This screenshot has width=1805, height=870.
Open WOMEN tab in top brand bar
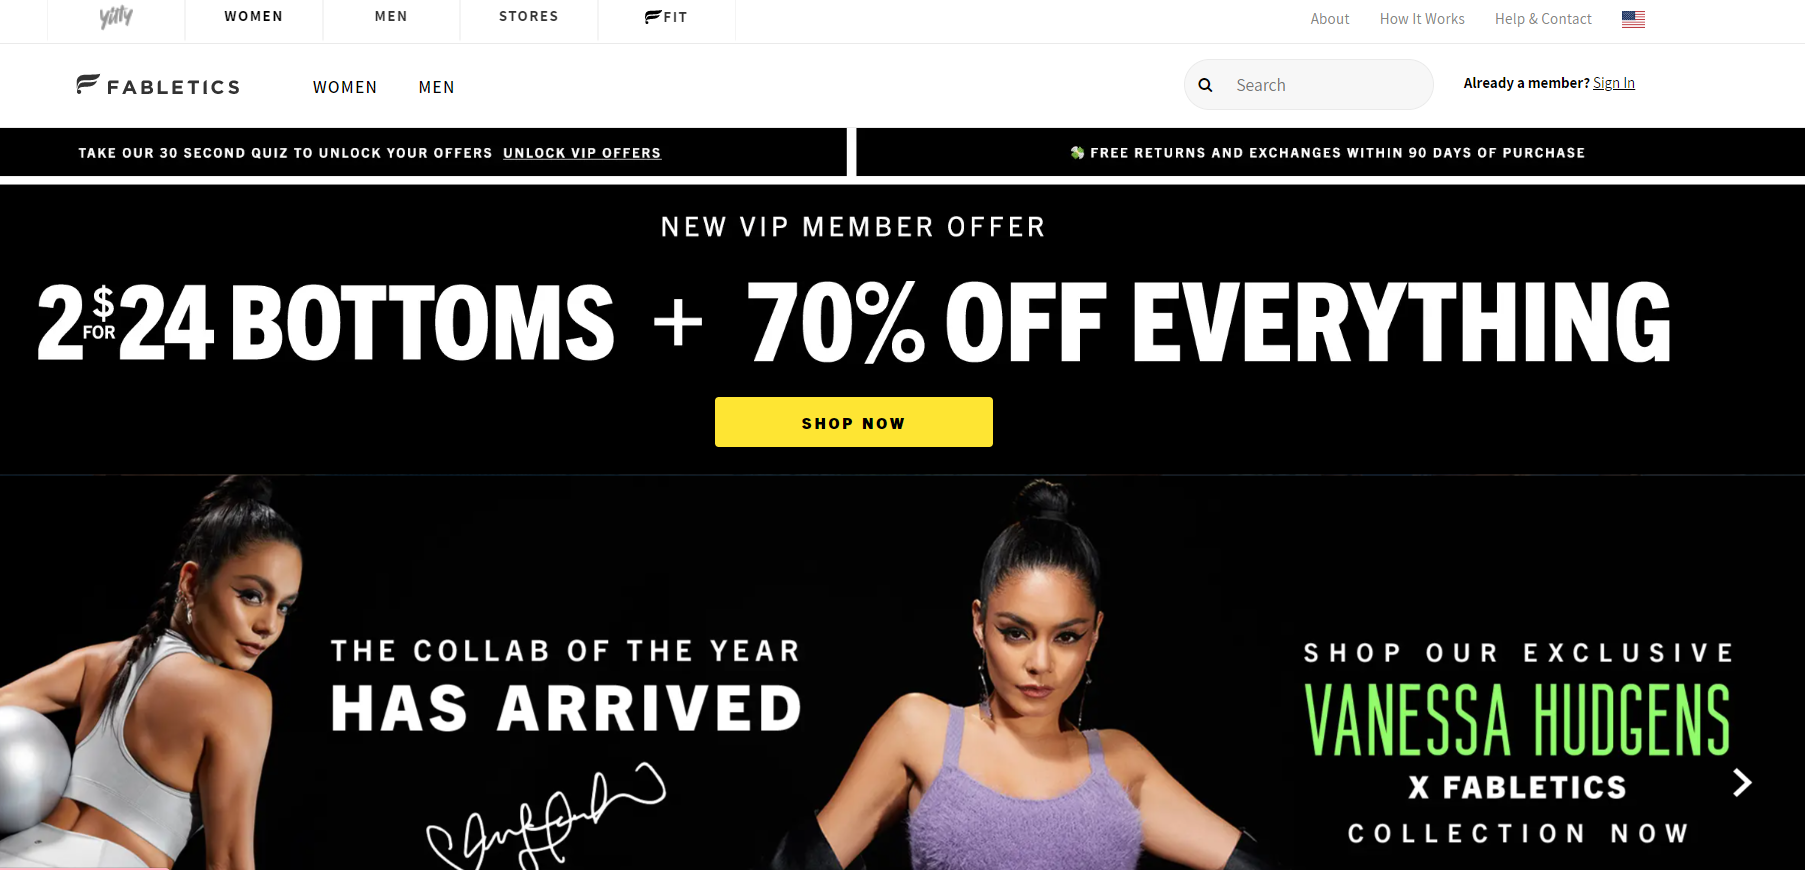click(254, 17)
